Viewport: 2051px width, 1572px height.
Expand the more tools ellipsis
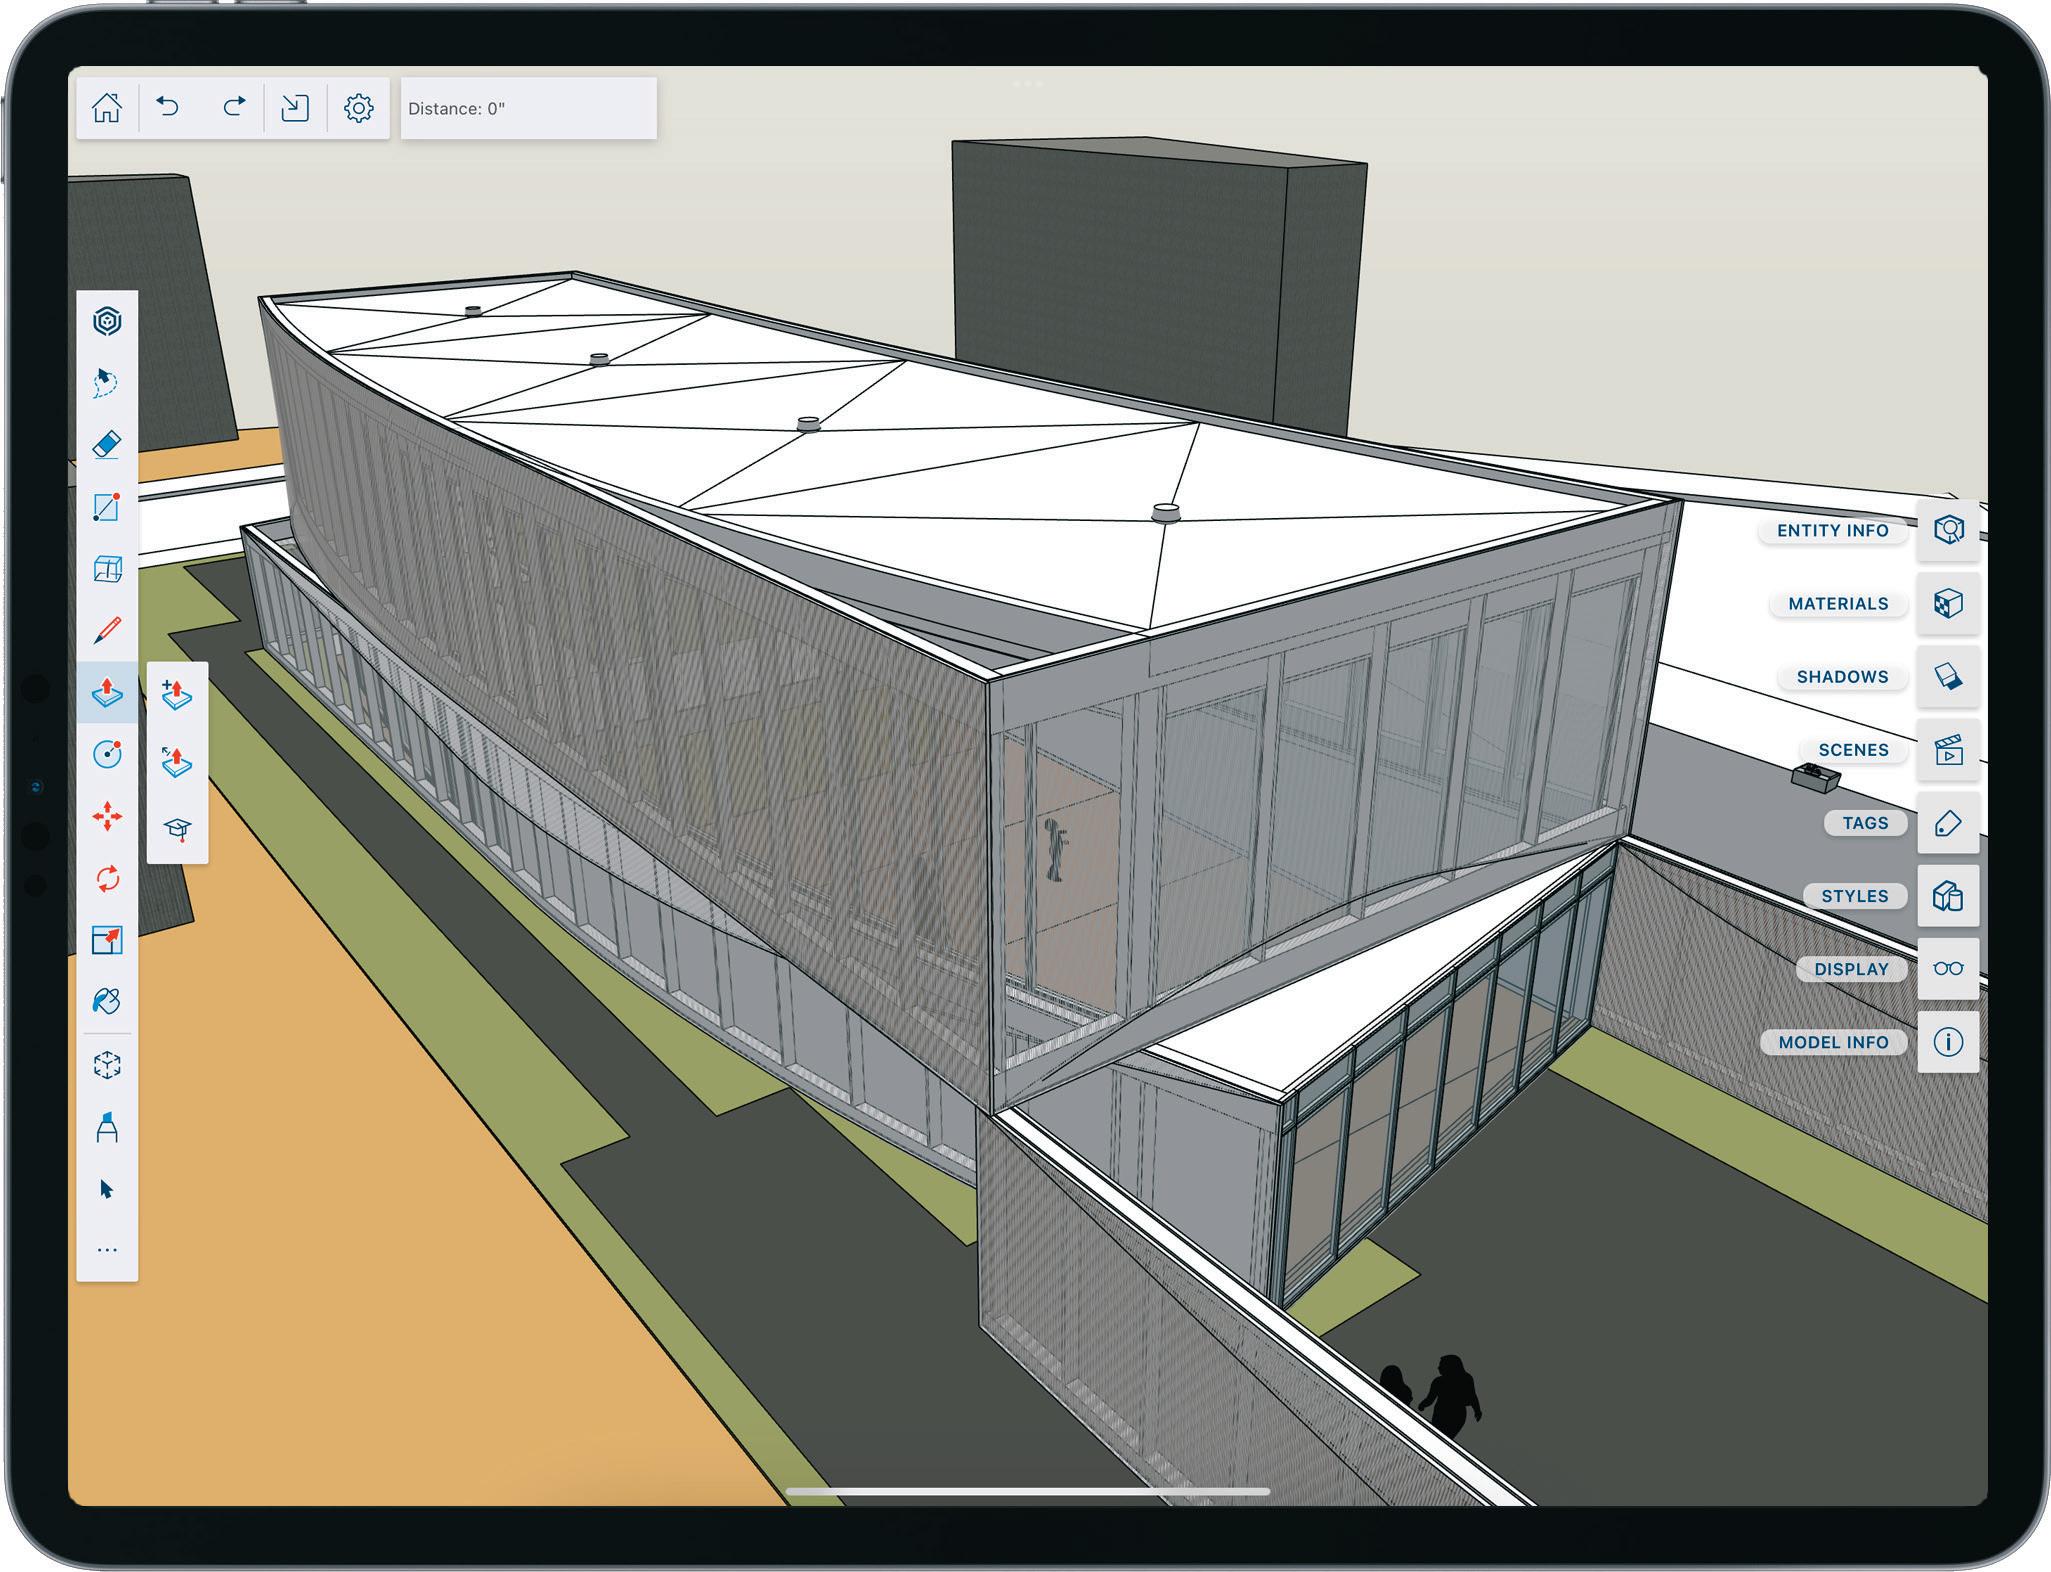click(107, 1250)
